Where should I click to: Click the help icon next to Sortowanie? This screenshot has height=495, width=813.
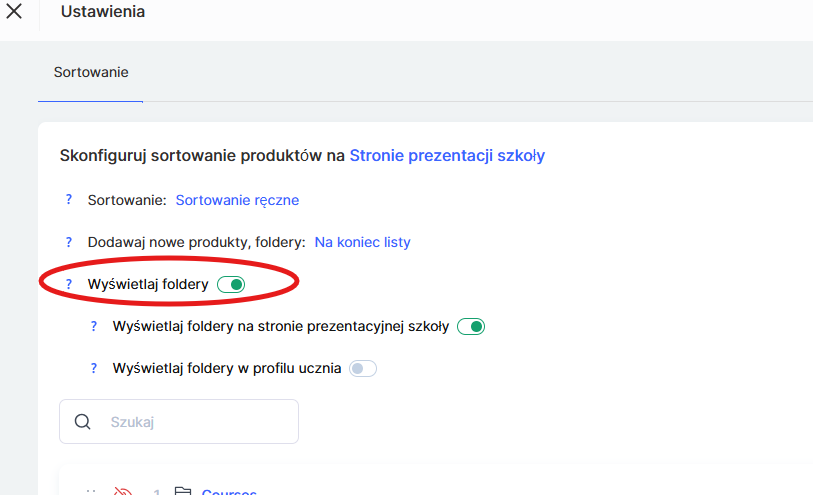point(69,200)
